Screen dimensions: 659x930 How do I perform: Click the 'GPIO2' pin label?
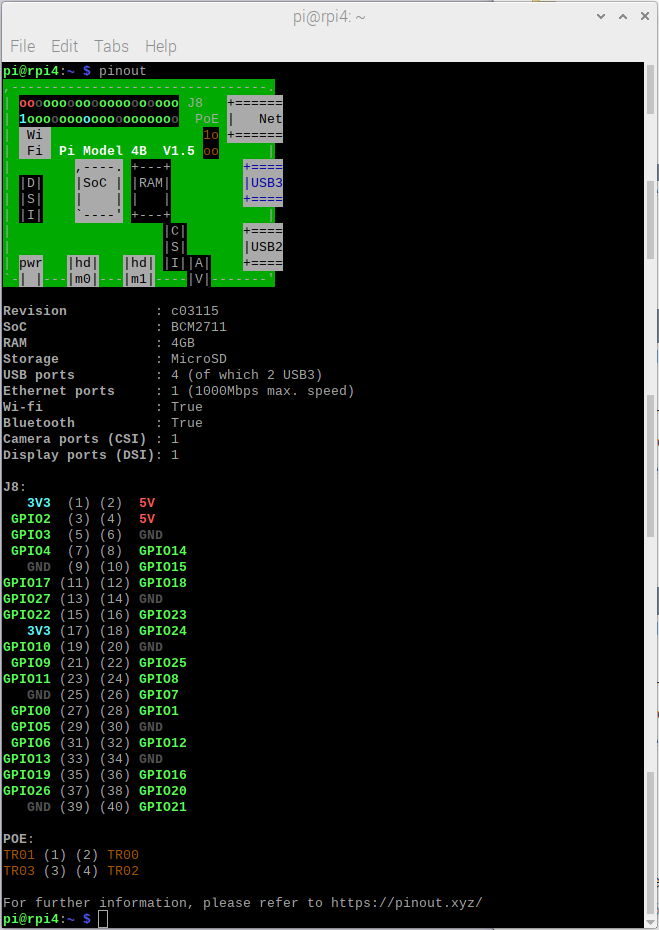click(31, 519)
